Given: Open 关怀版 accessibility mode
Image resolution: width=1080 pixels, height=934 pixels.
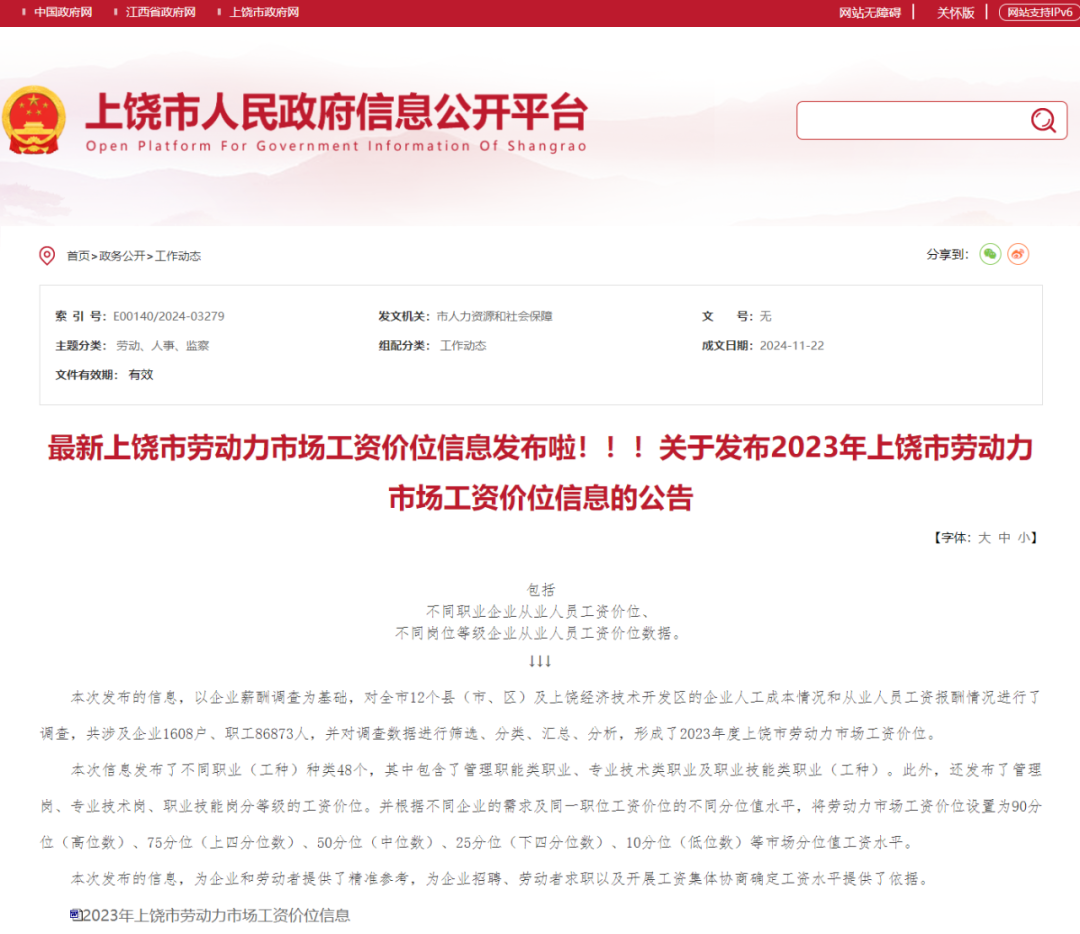Looking at the screenshot, I should 953,12.
